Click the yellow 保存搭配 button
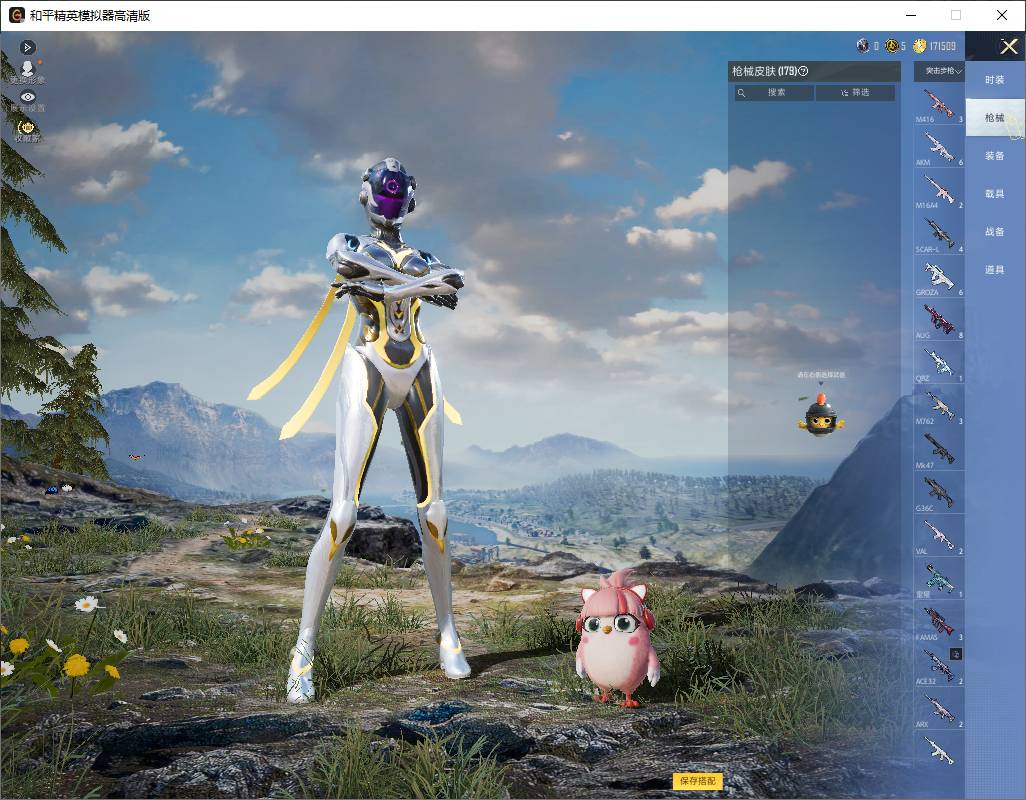1026x800 pixels. coord(698,780)
